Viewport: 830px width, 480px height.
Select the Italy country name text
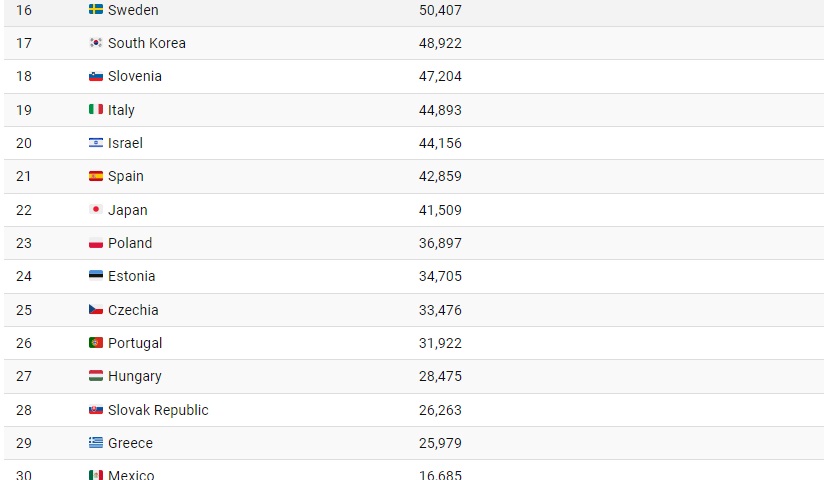(121, 110)
